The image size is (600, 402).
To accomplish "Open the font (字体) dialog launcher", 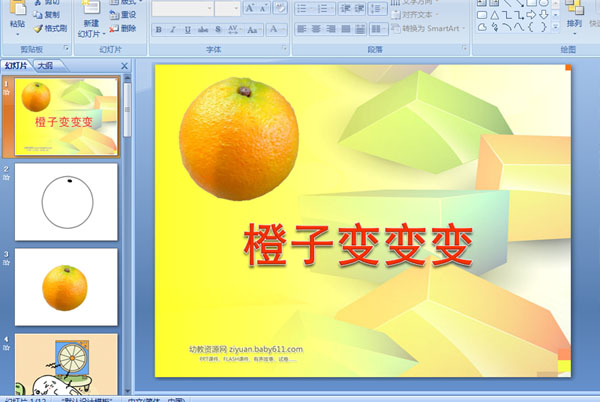I will (284, 48).
